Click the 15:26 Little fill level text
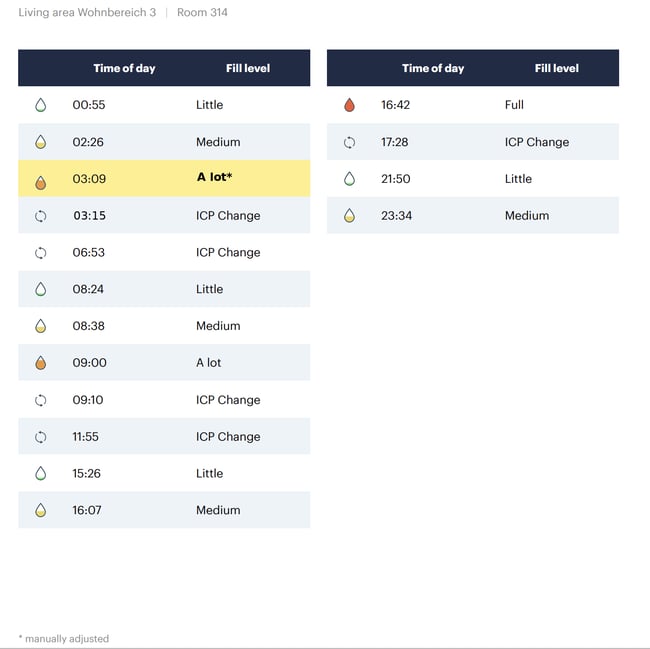Screen dimensions: 650x649 (x=209, y=473)
